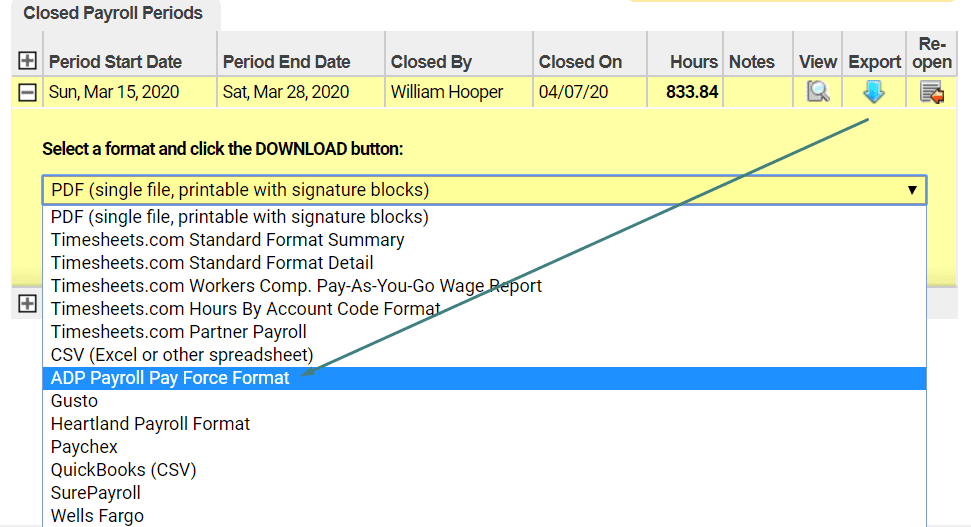Viewport: 971px width, 527px height.
Task: Expand all rows using the header plus icon
Action: [x=27, y=61]
